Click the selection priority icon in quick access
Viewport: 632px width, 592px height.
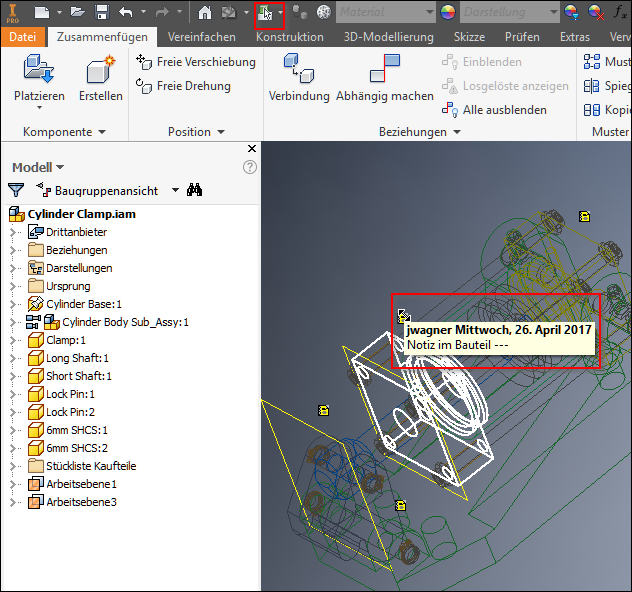click(264, 13)
